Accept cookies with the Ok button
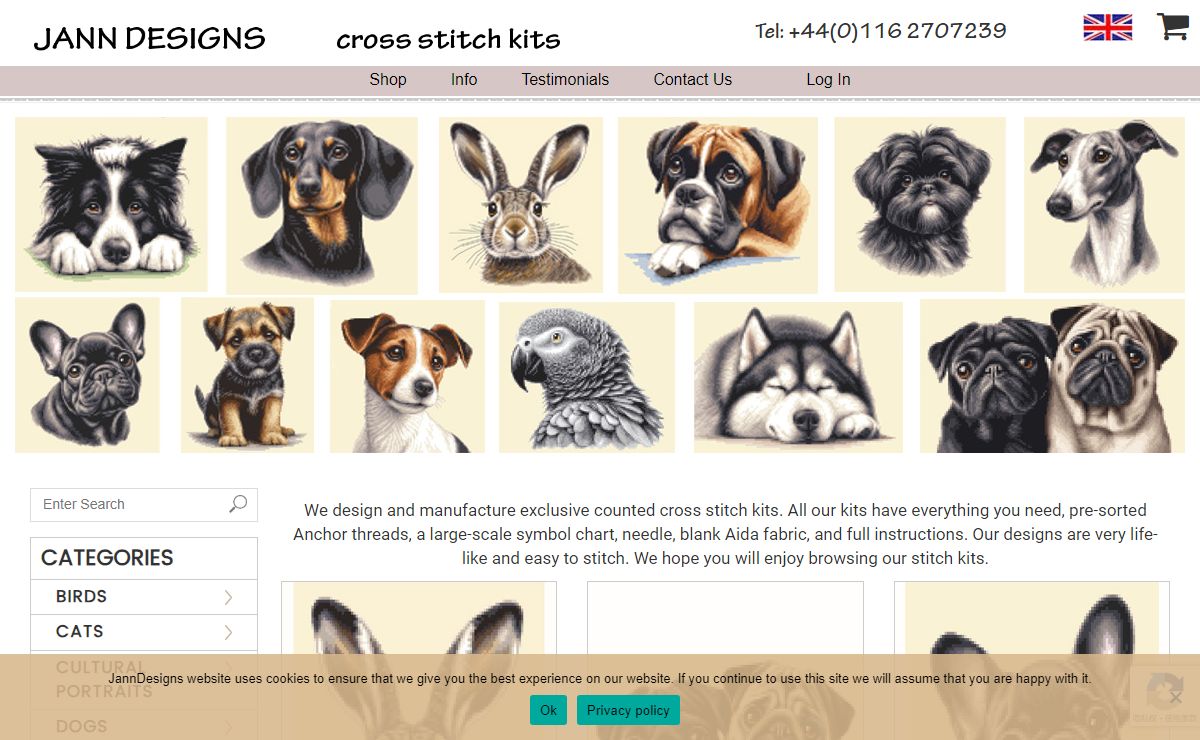The height and width of the screenshot is (740, 1200). [x=548, y=710]
